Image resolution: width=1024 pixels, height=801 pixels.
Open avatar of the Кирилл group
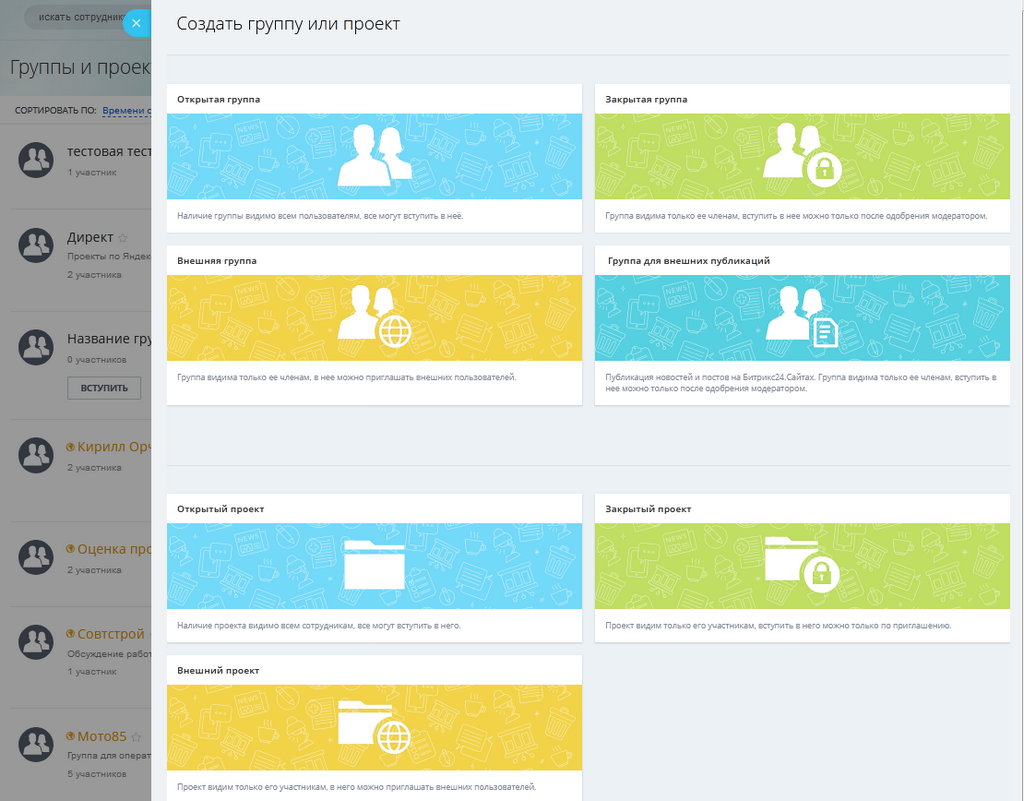tap(36, 455)
